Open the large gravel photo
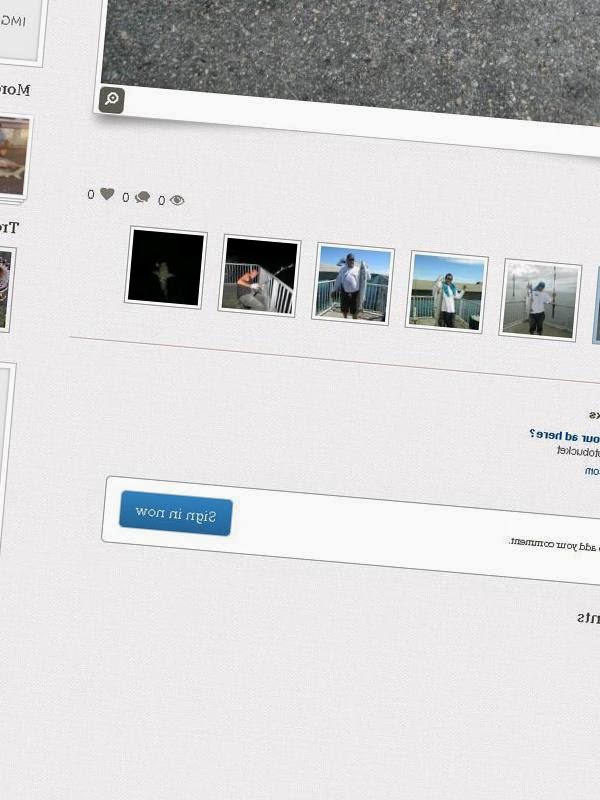600x800 pixels. coord(351,62)
